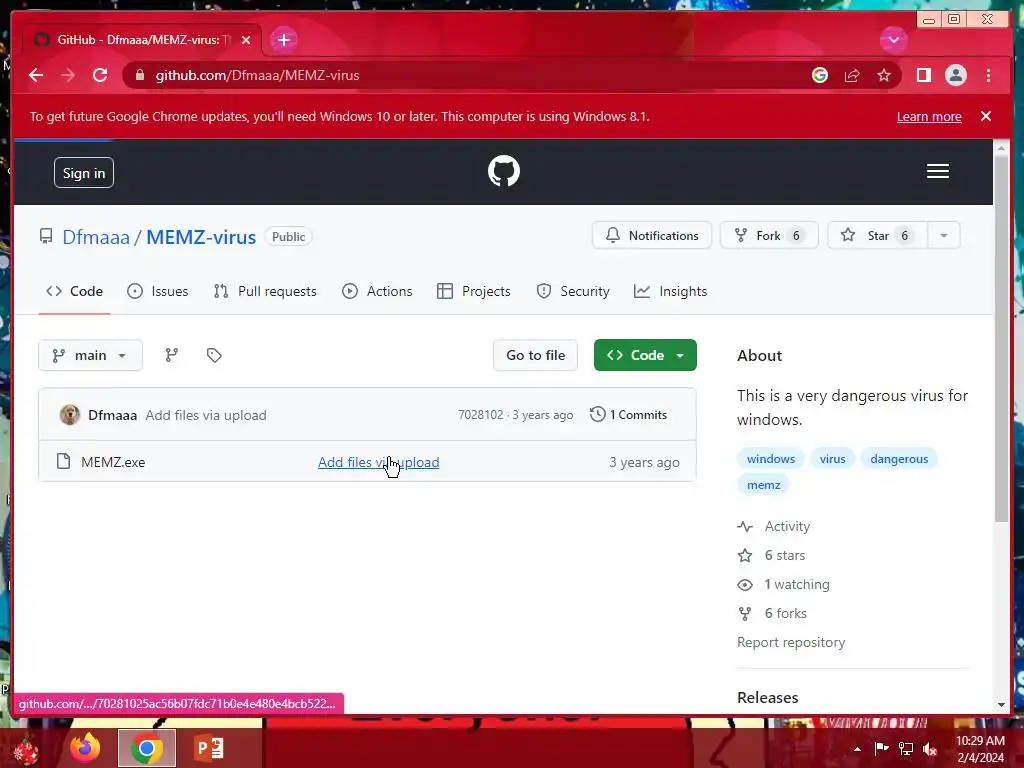
Task: Go to the Actions tab
Action: coord(377,291)
